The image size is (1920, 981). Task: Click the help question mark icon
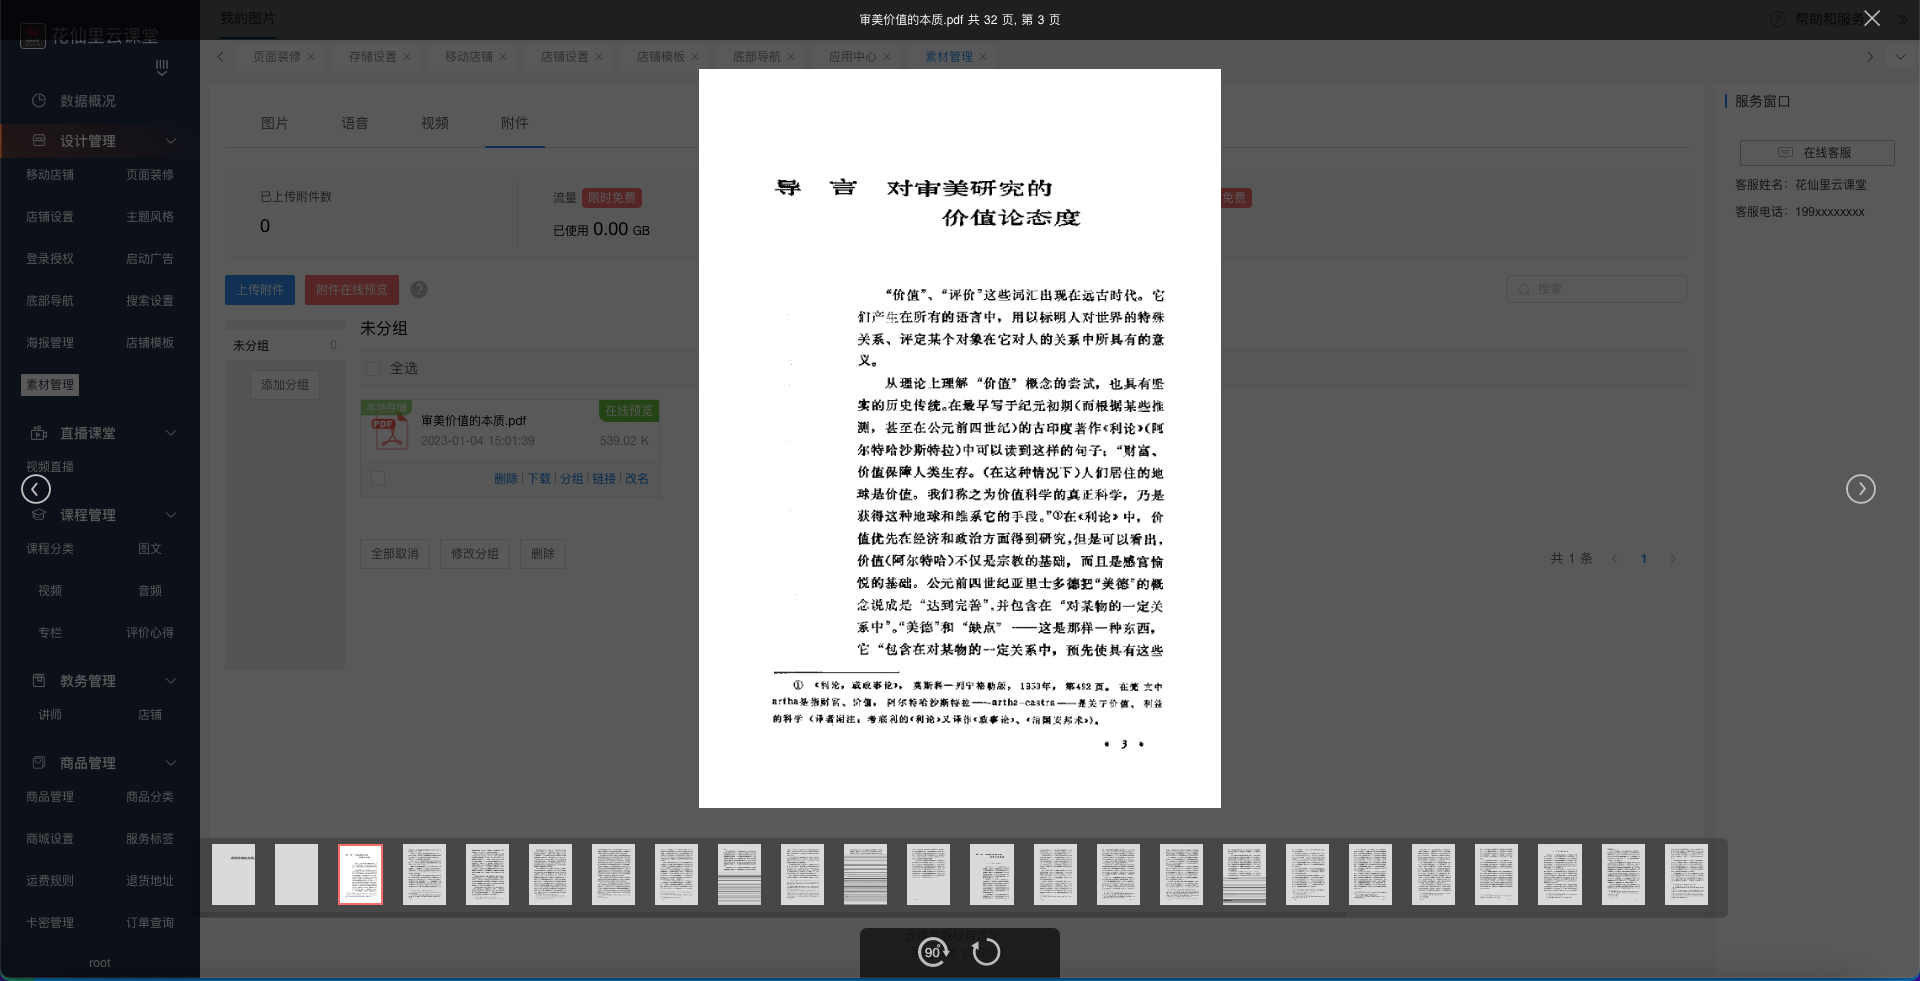pyautogui.click(x=419, y=290)
